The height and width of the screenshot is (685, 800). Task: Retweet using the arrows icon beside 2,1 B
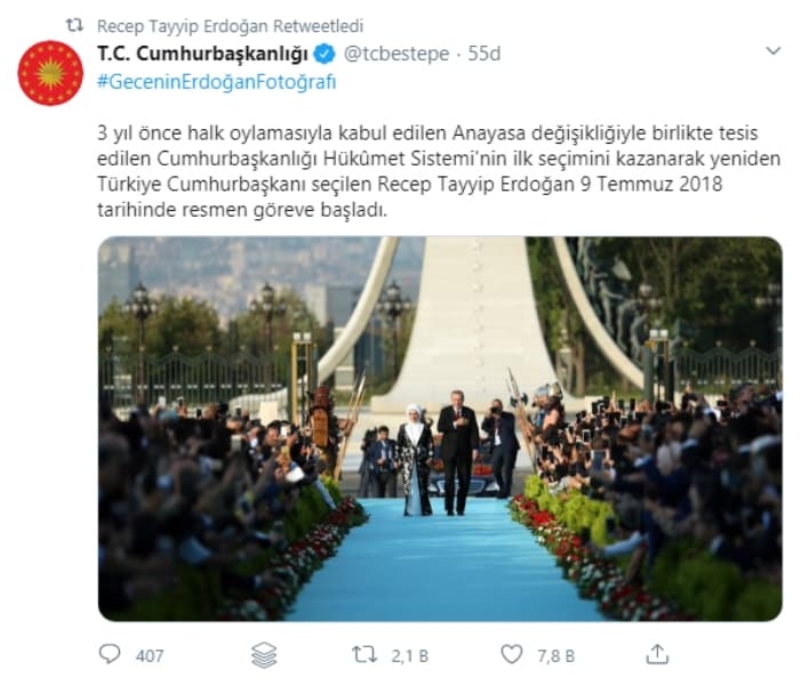[365, 655]
